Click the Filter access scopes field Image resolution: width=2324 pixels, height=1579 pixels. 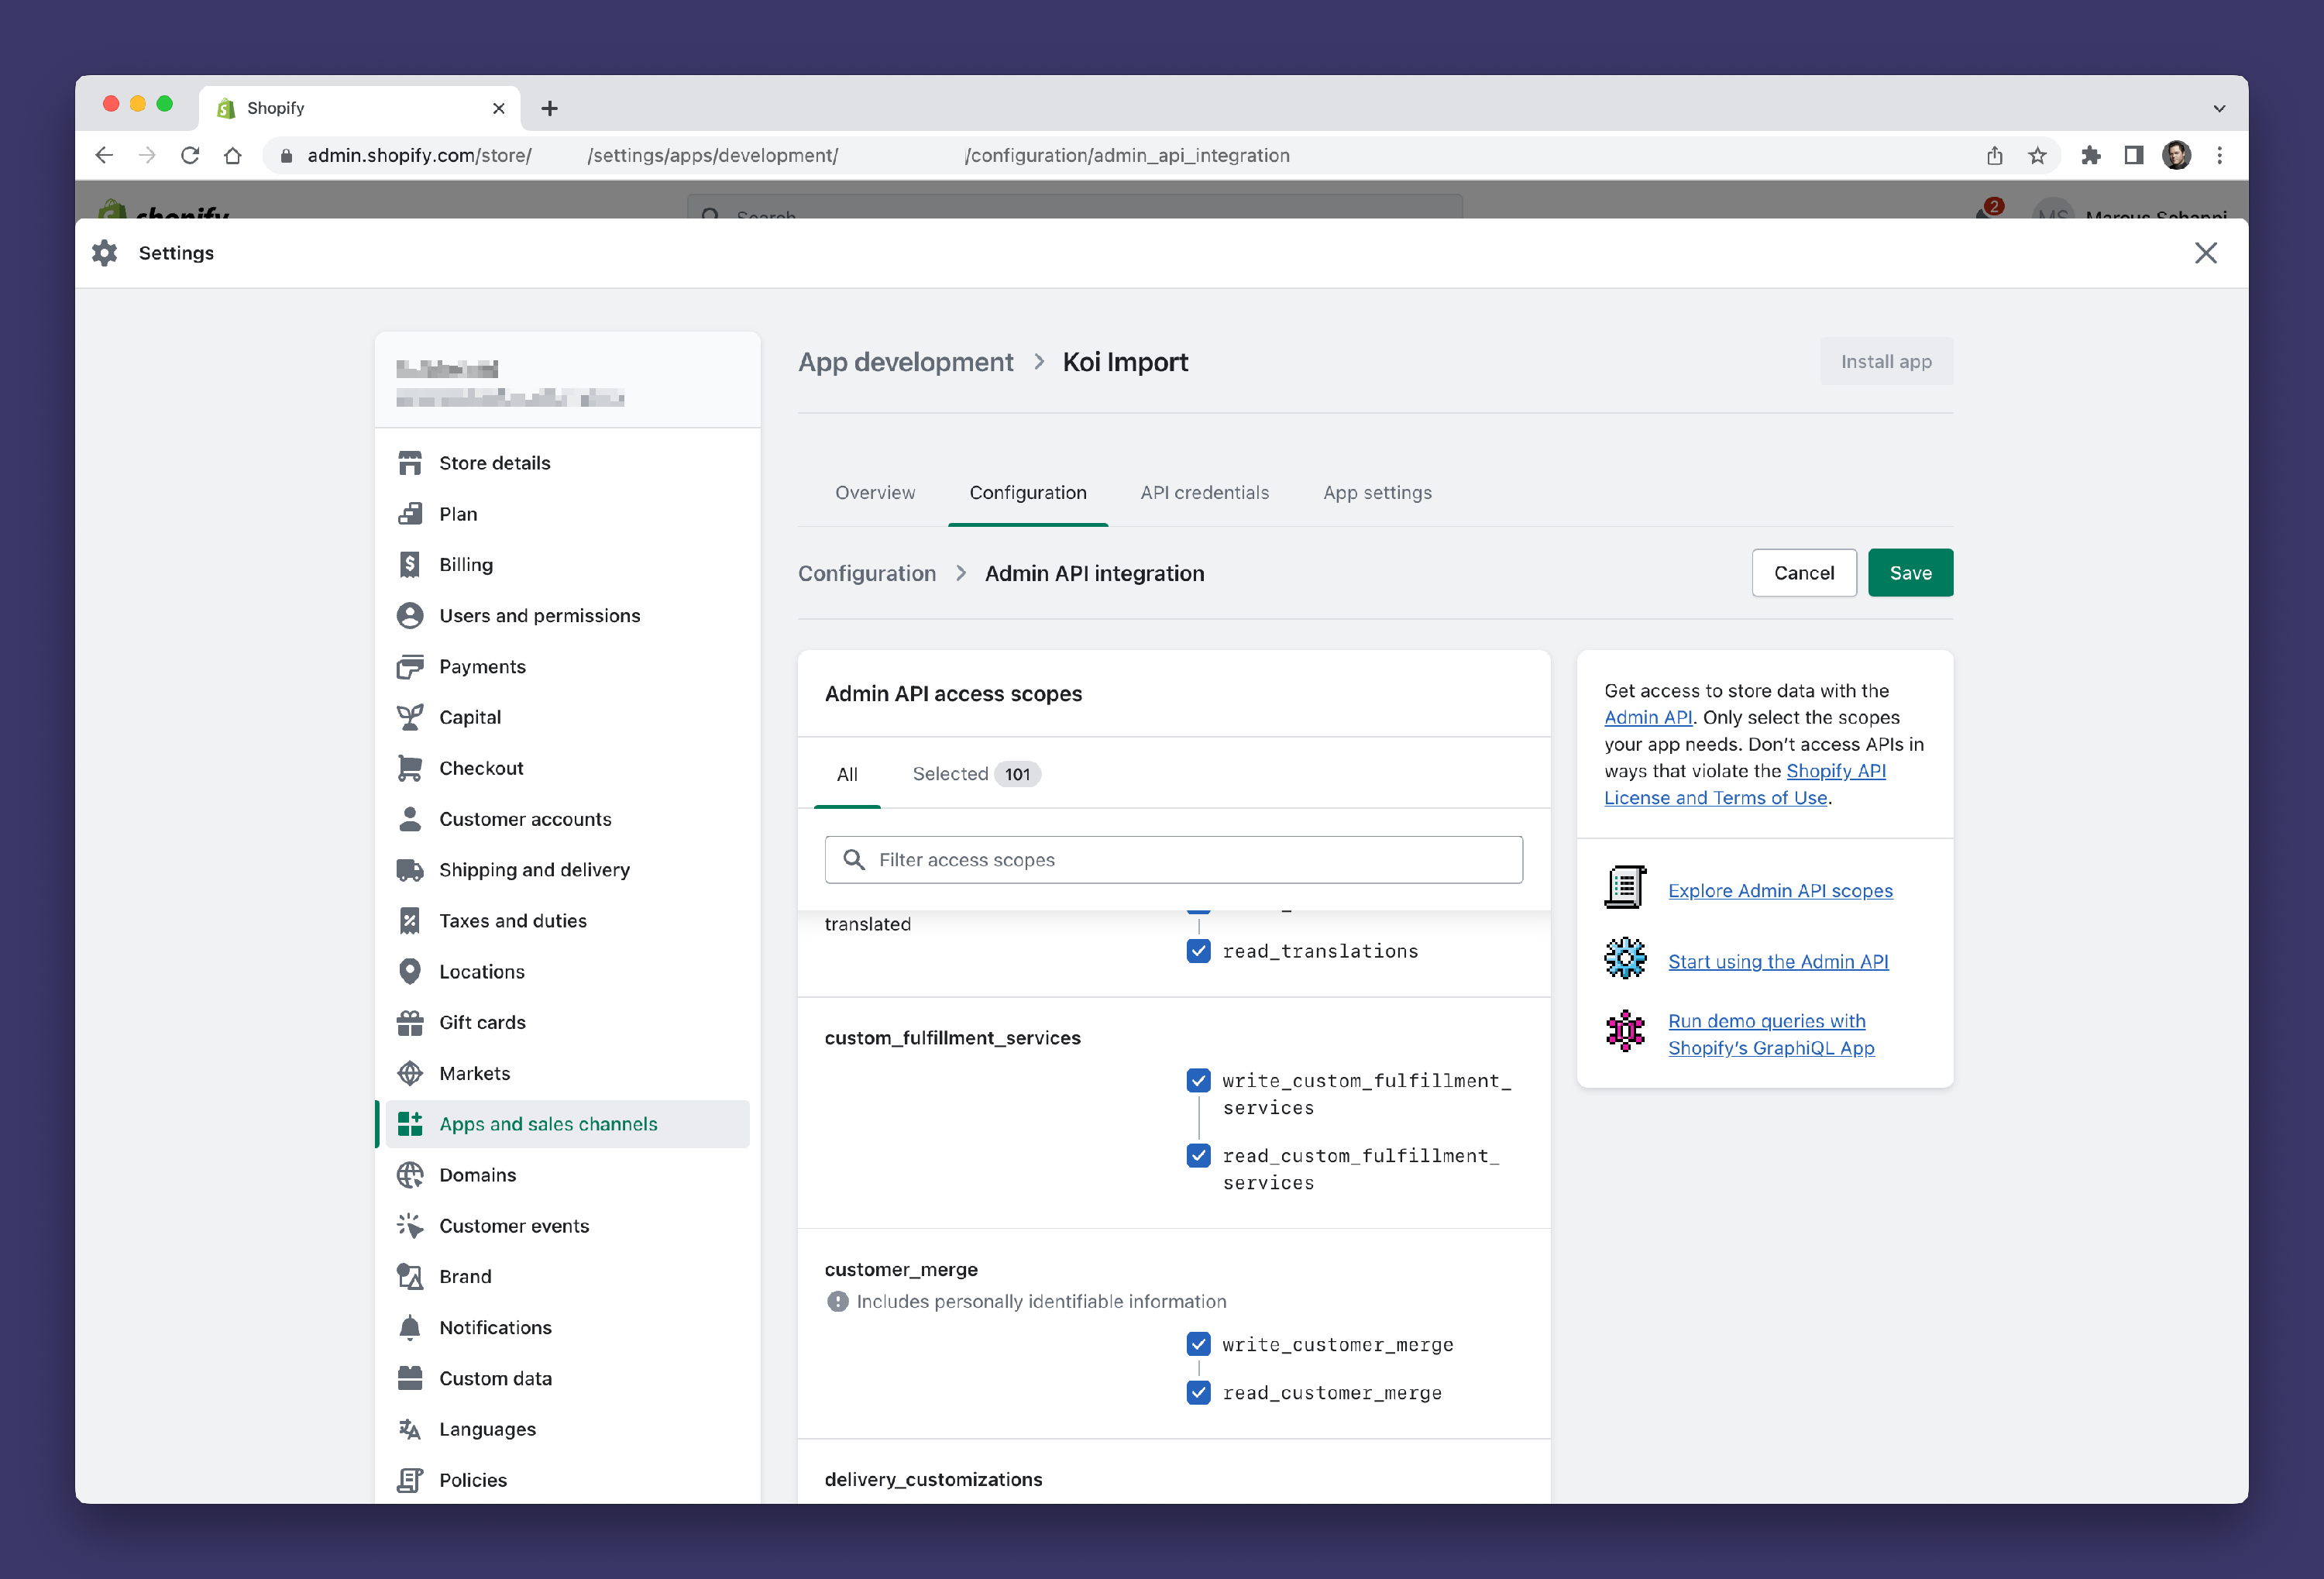(x=1174, y=860)
